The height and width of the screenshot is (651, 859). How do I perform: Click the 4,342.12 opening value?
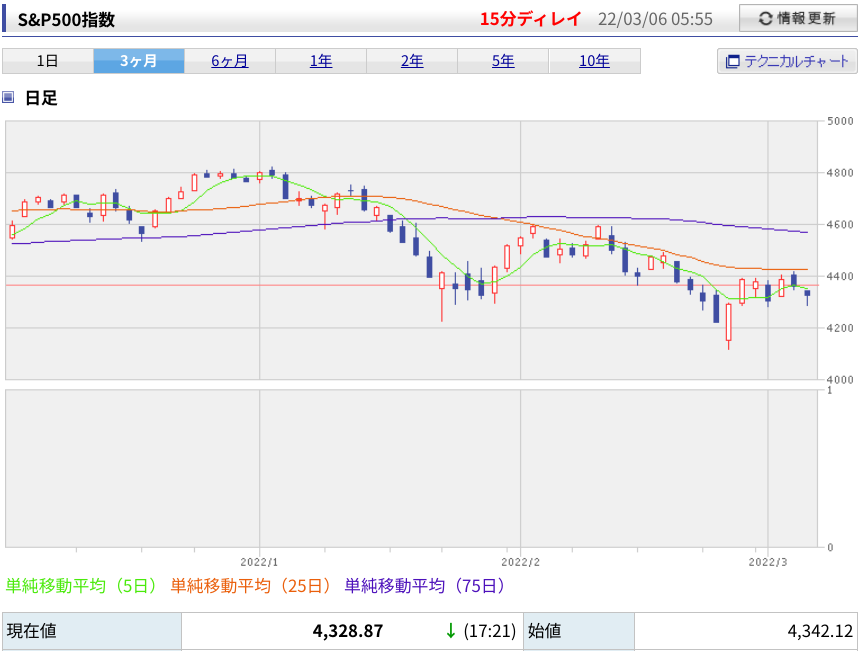click(x=820, y=631)
